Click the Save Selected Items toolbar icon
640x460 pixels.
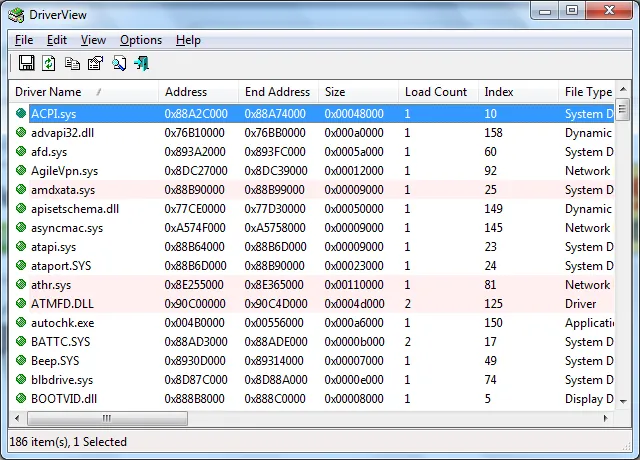tap(27, 63)
